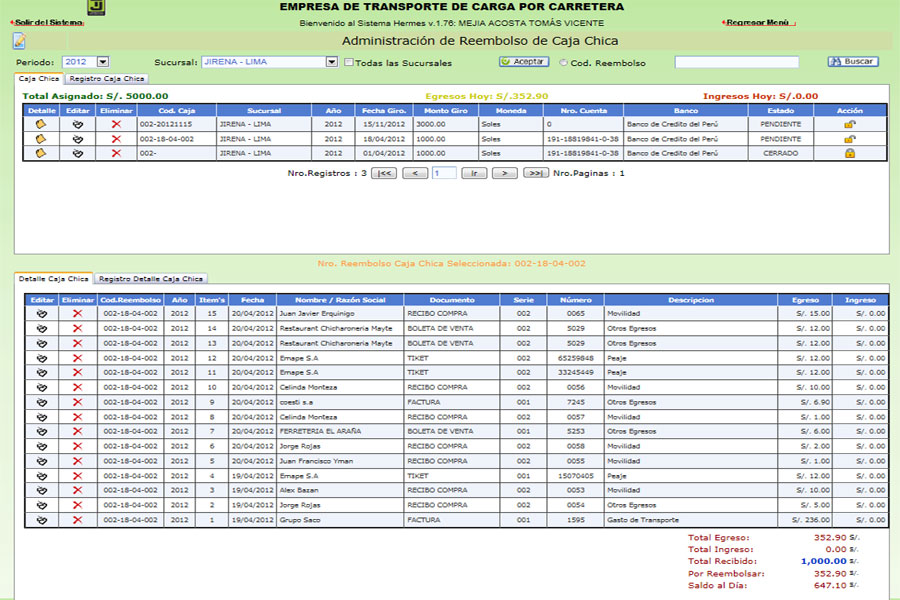The width and height of the screenshot is (900, 600).
Task: Delete the CERRADO caja chica row
Action: click(x=116, y=154)
